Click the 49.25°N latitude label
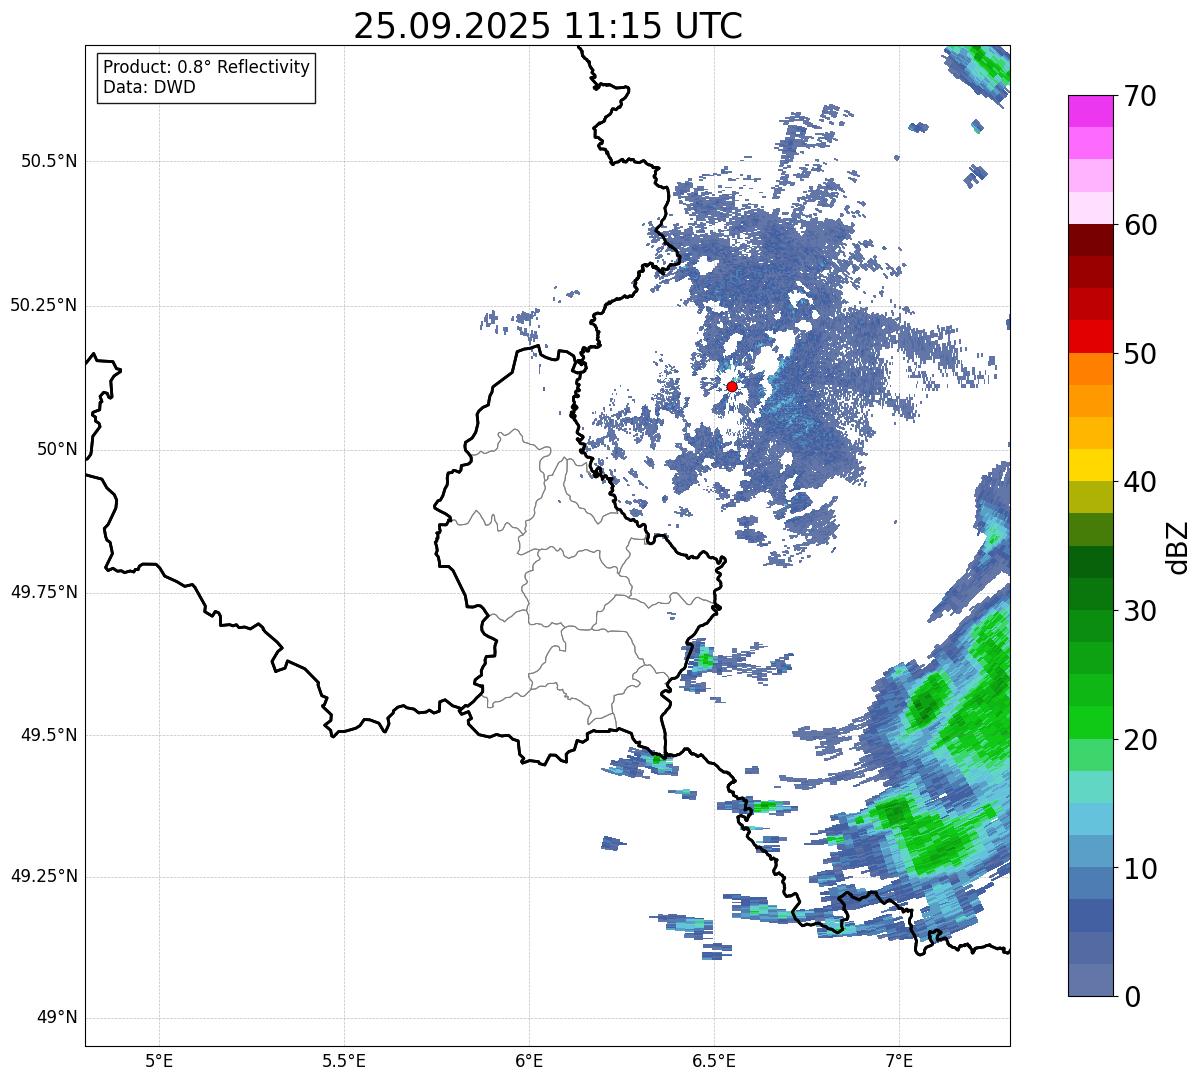Image resolution: width=1202 pixels, height=1081 pixels. [x=44, y=876]
